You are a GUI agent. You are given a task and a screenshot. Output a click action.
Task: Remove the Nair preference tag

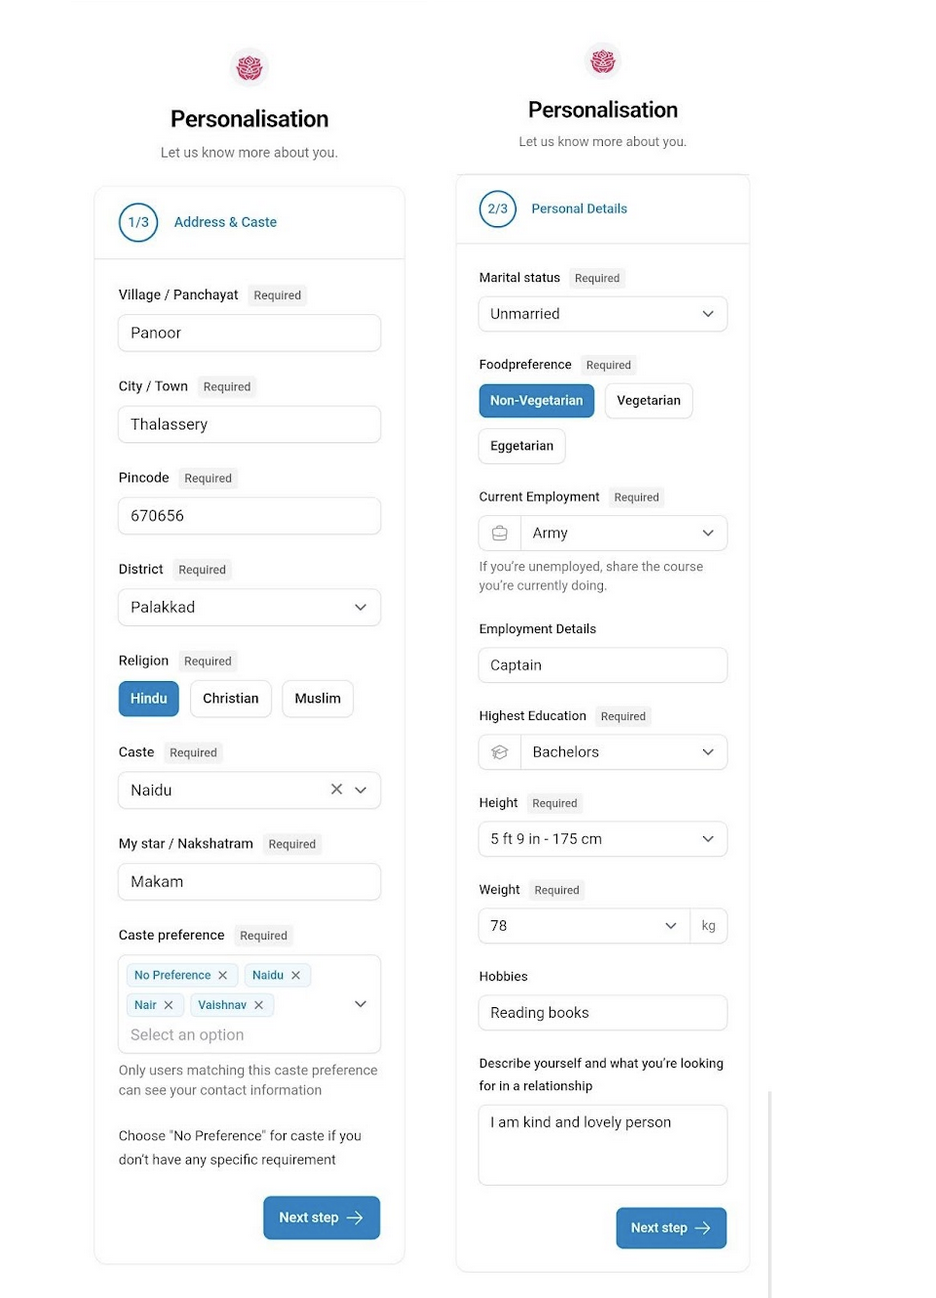pos(168,1005)
